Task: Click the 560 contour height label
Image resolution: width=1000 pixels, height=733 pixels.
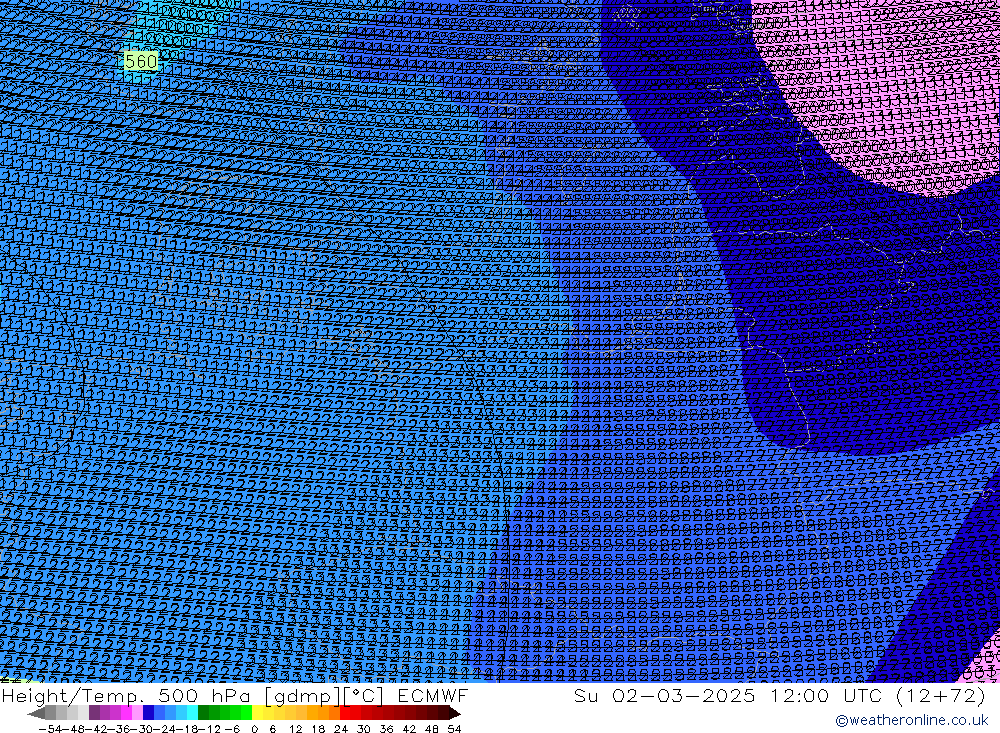Action: click(141, 61)
